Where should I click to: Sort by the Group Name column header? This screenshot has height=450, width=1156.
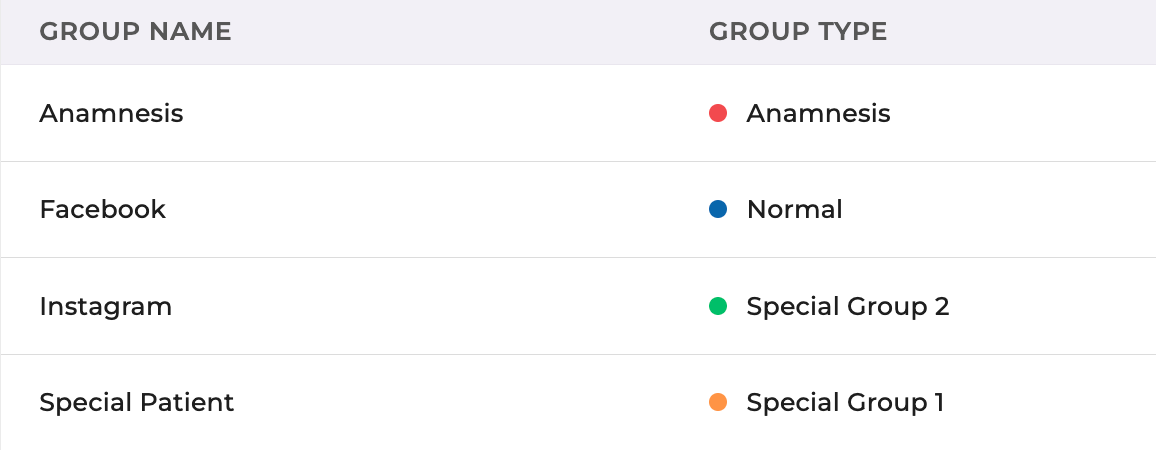pos(135,32)
